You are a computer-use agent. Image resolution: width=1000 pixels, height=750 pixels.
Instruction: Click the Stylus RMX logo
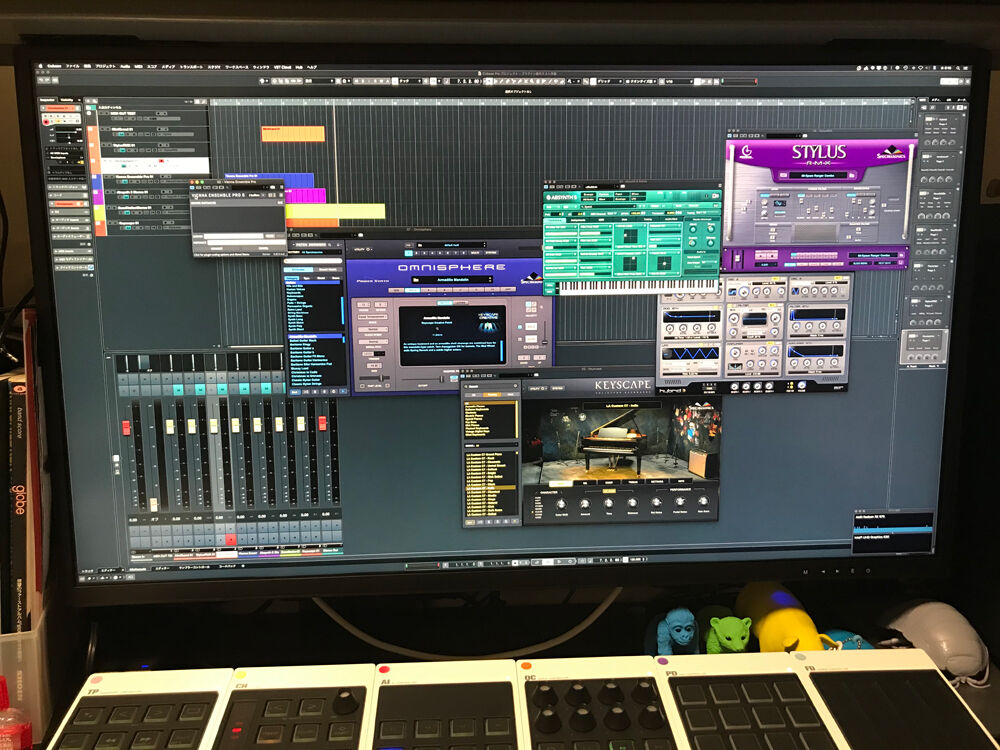(x=819, y=153)
